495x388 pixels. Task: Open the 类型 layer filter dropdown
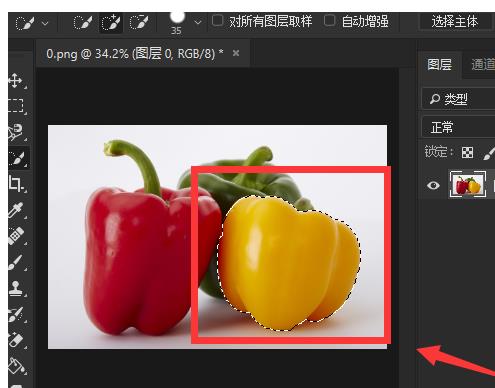[458, 99]
